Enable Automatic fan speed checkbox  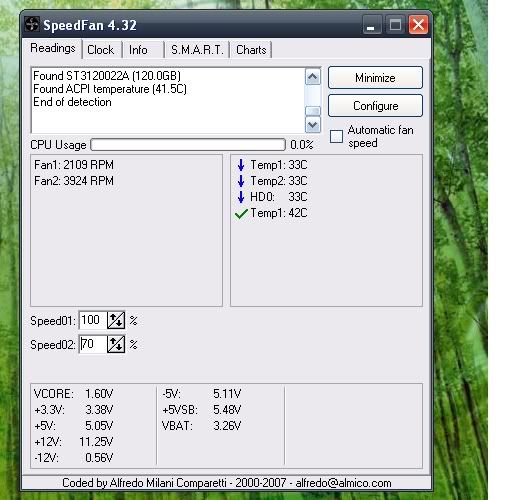(336, 136)
